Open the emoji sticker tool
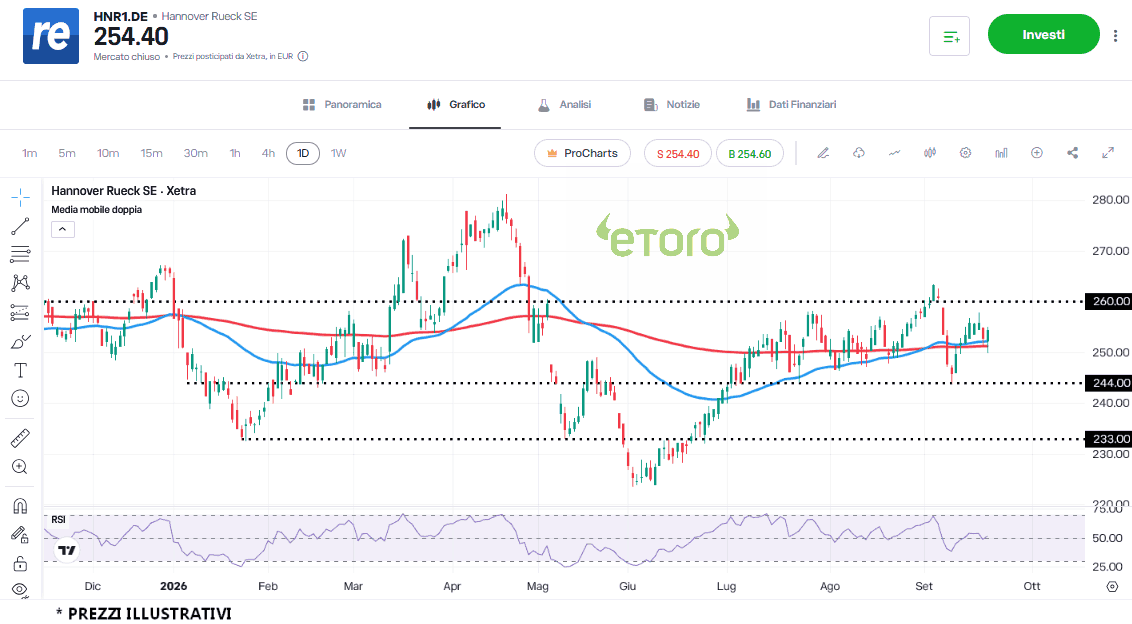 pos(20,399)
